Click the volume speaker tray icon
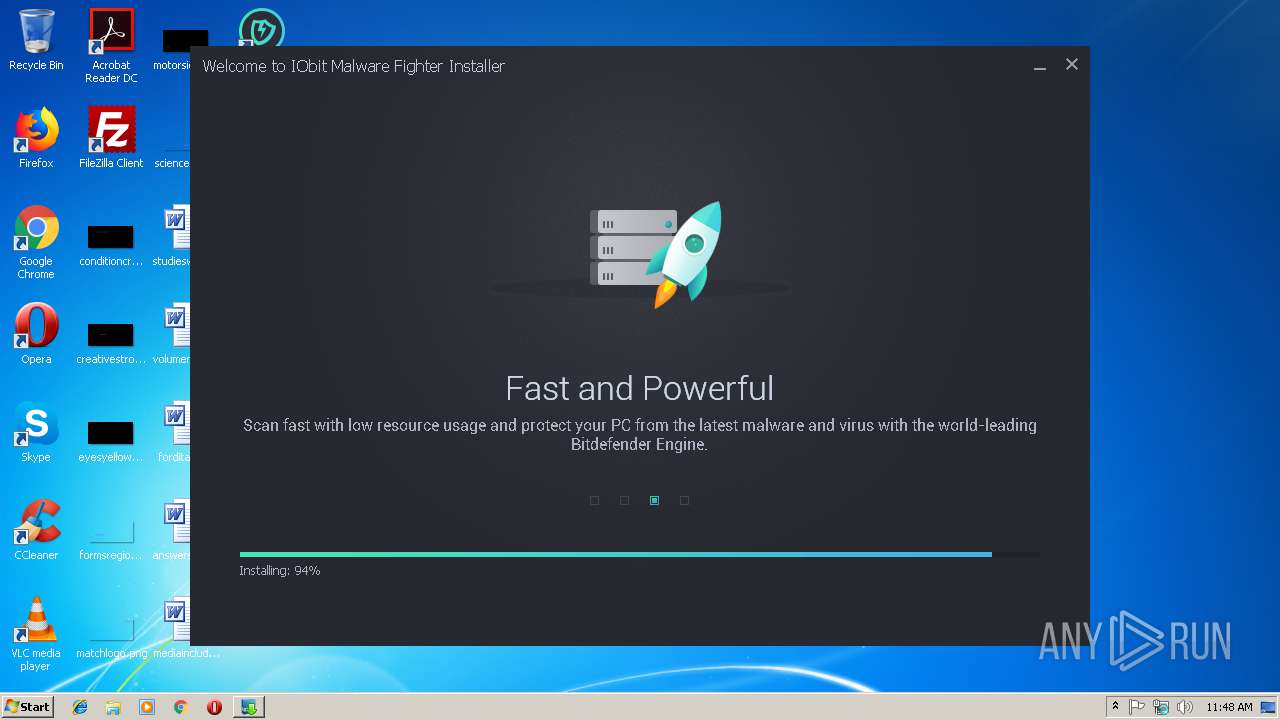Image resolution: width=1280 pixels, height=720 pixels. 1185,707
